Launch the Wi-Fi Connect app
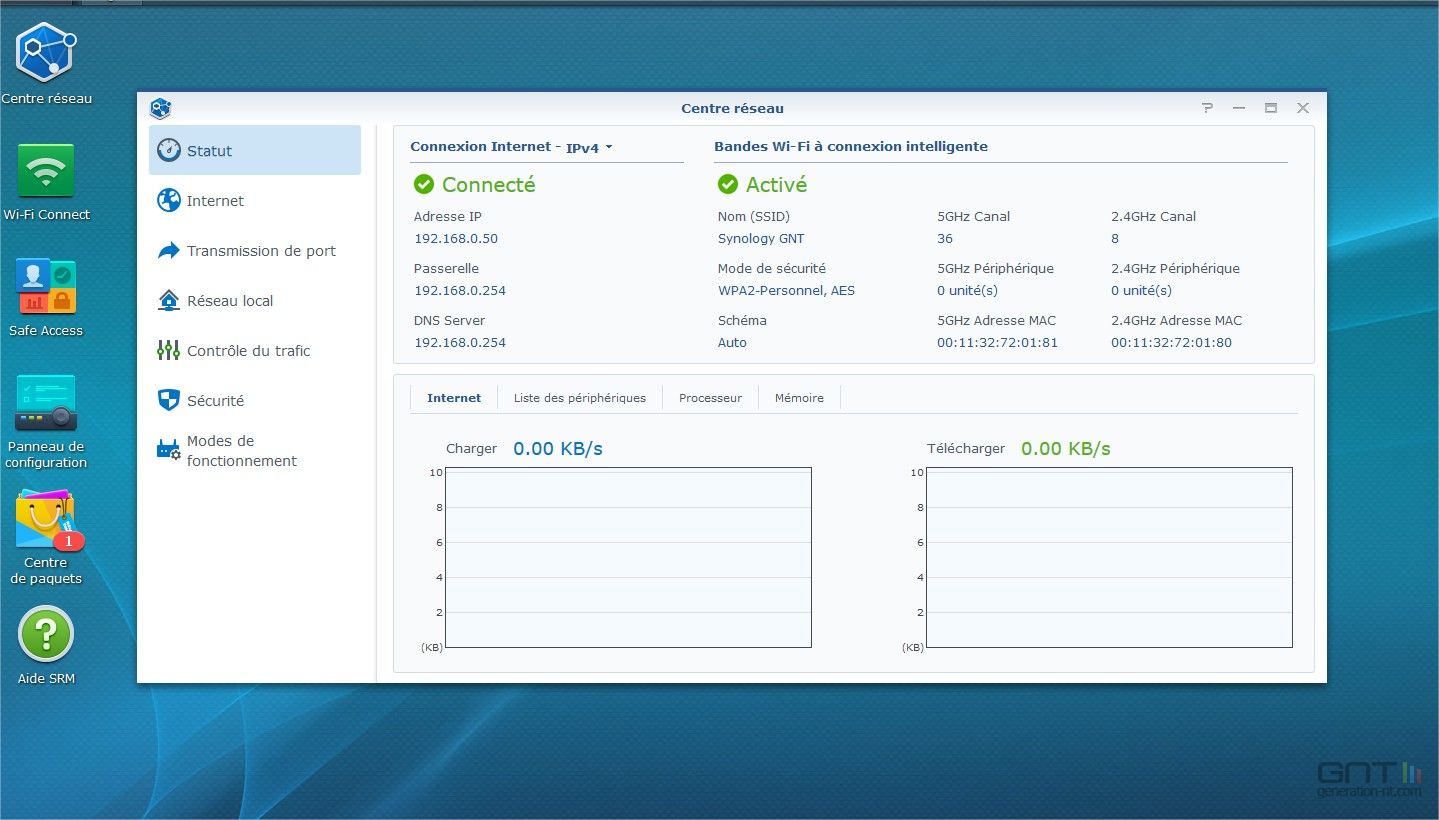This screenshot has width=1439, height=820. coord(46,171)
